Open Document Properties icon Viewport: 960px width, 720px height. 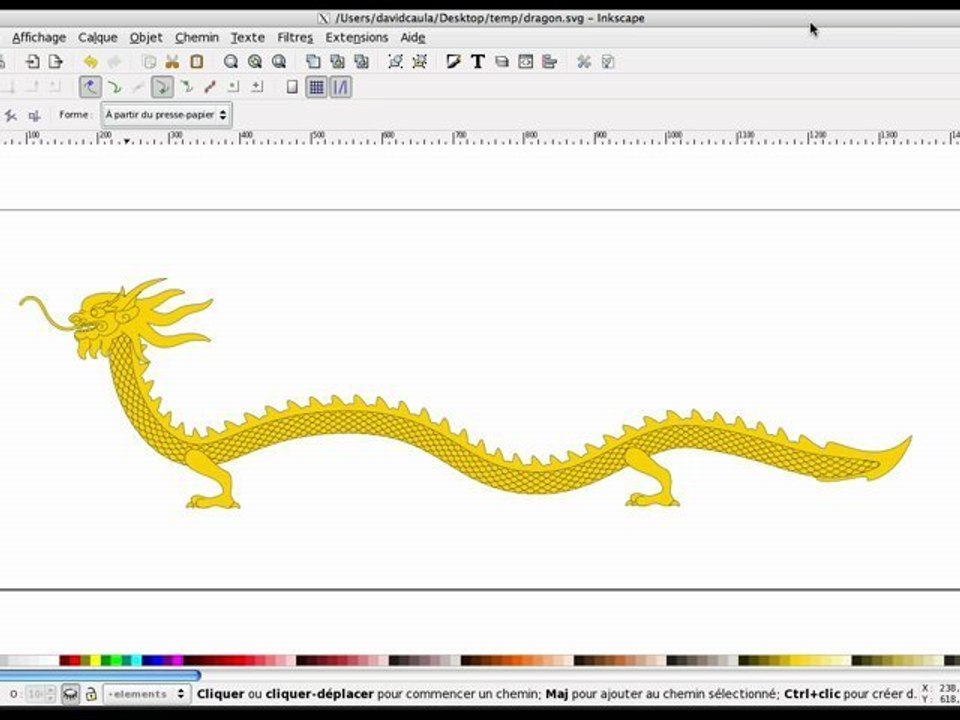[607, 61]
